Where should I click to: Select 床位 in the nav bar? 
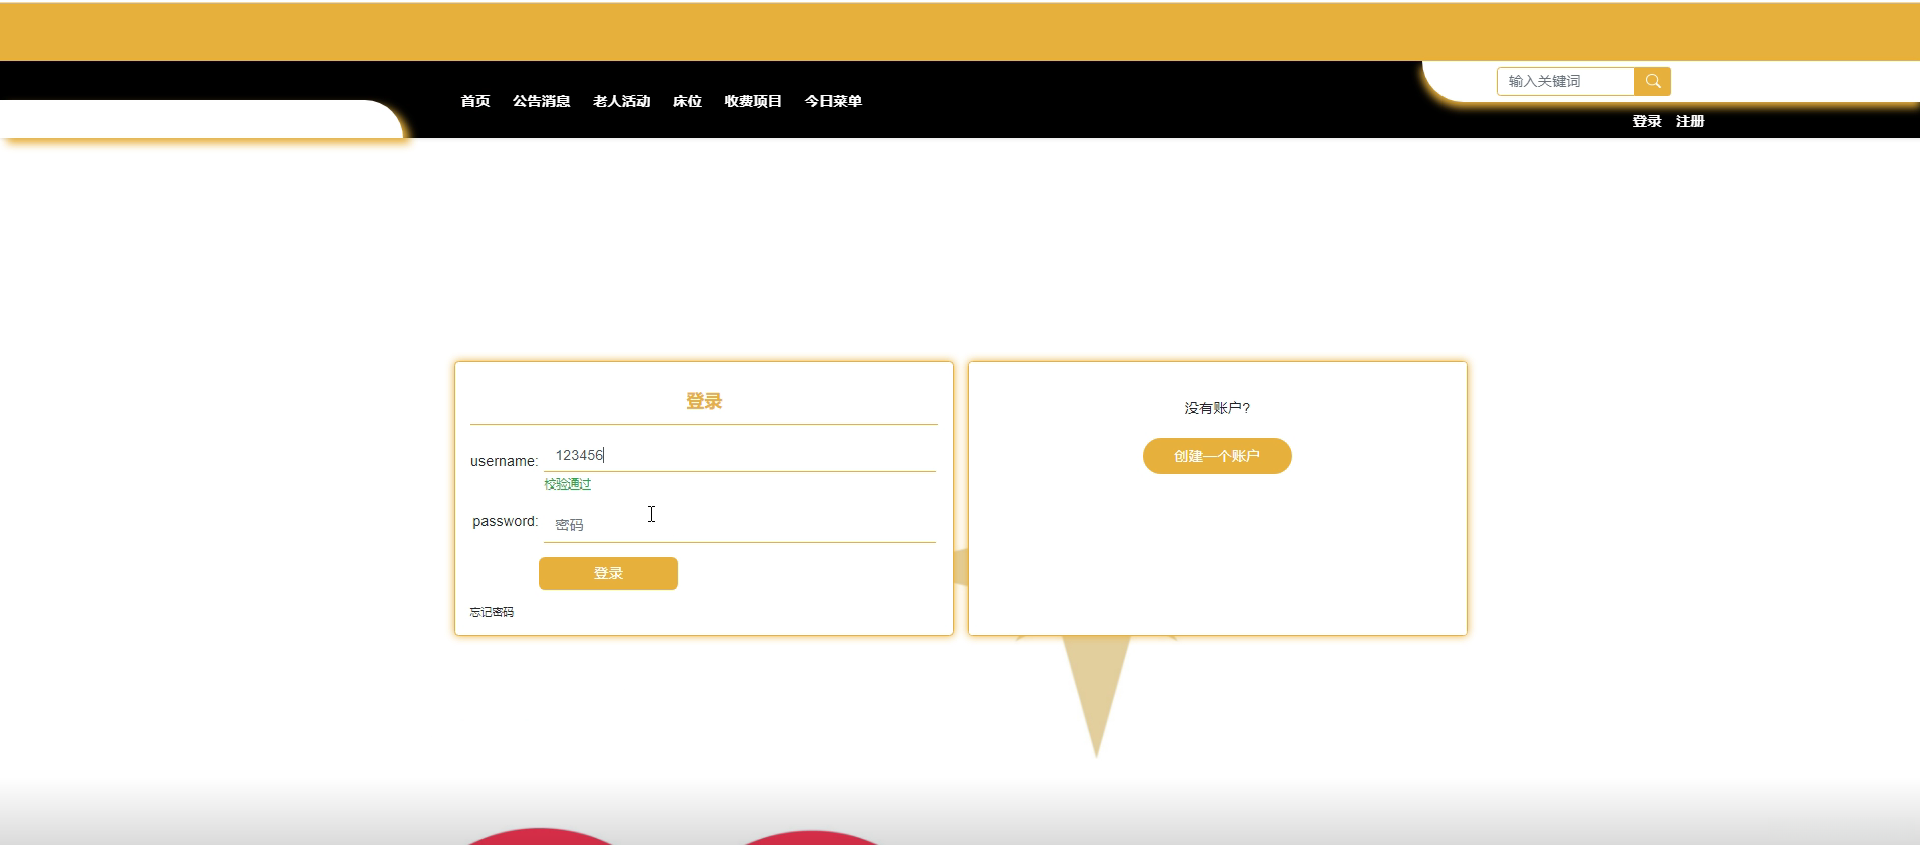tap(687, 101)
